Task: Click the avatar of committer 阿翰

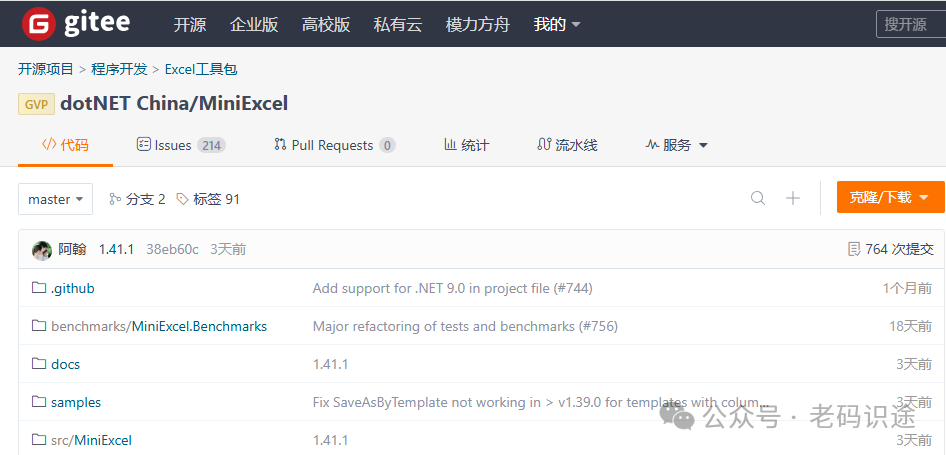Action: [42, 250]
